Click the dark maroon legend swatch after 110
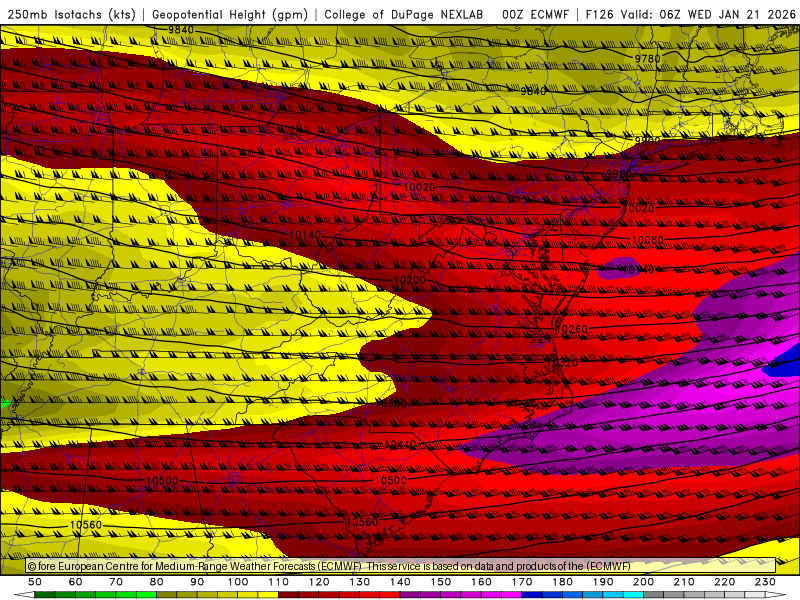 click(288, 594)
